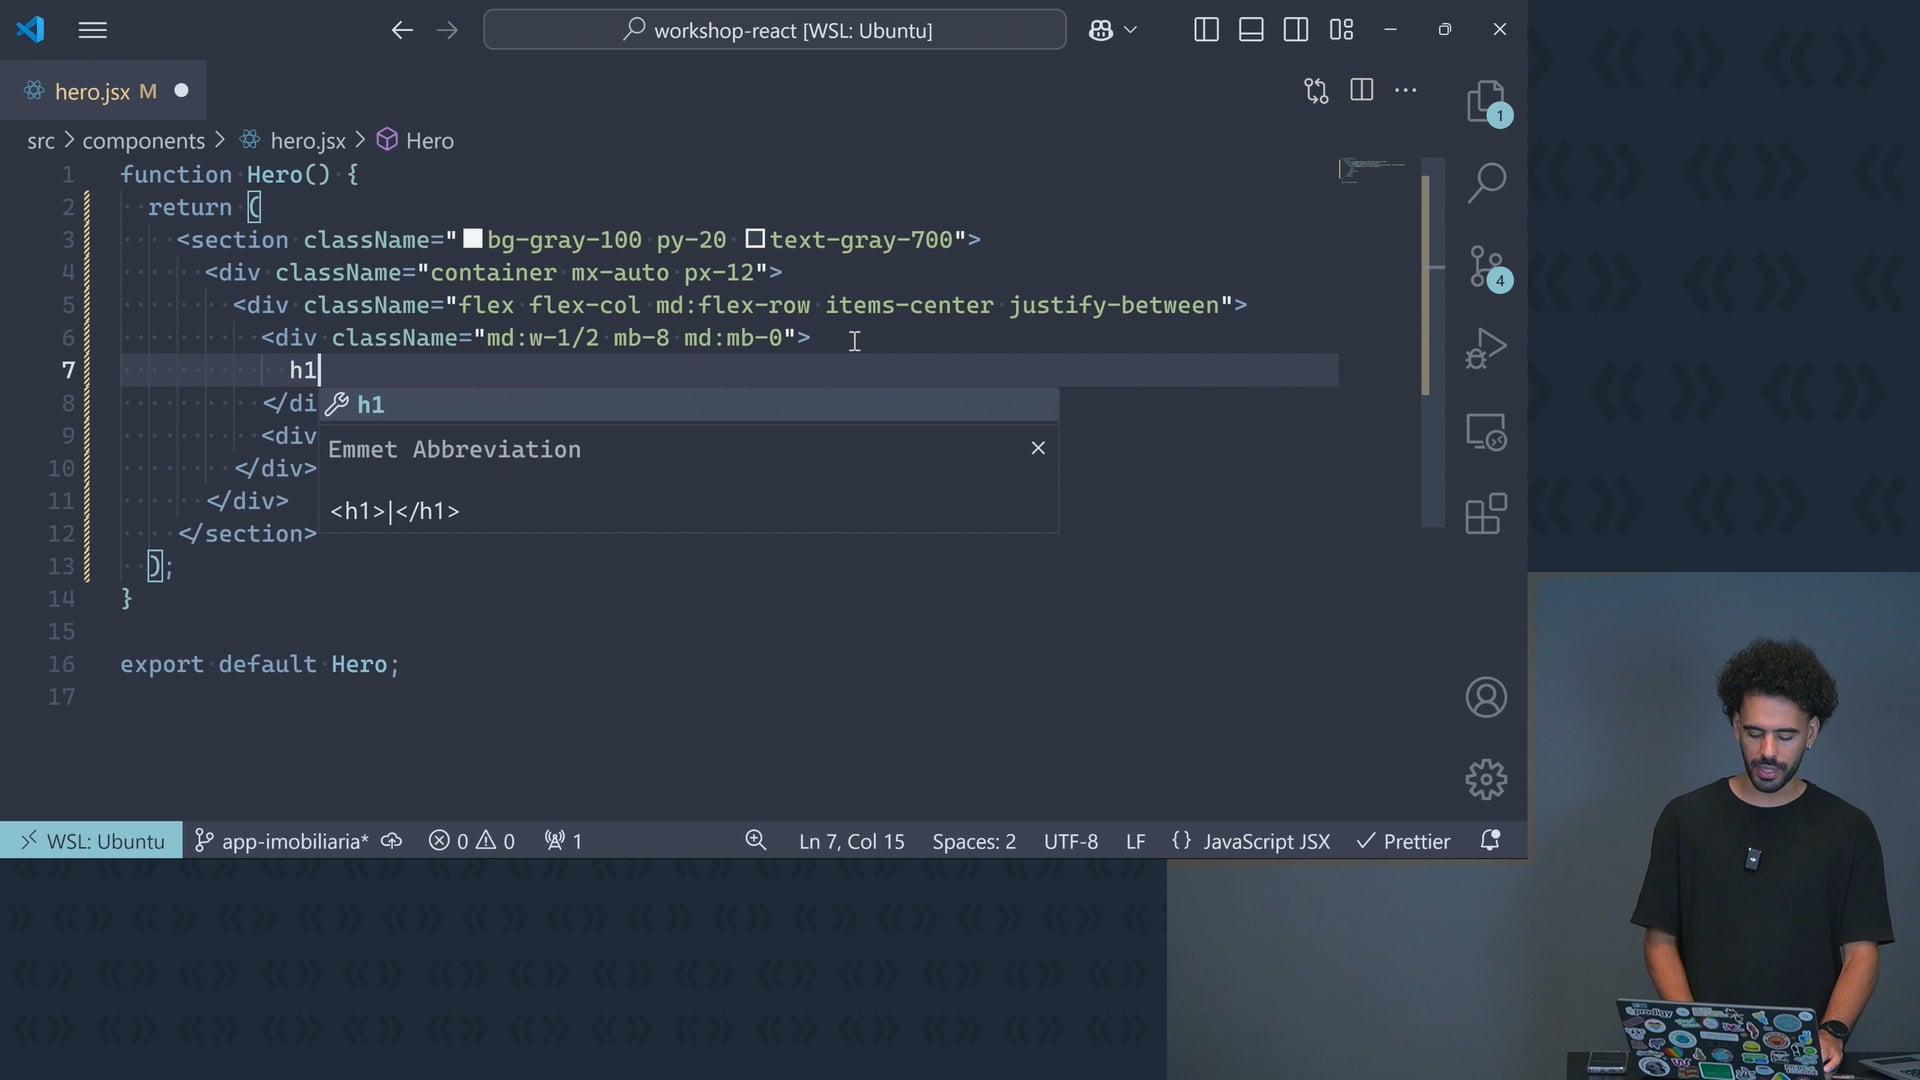
Task: Toggle the bottom panel layout
Action: [1251, 30]
